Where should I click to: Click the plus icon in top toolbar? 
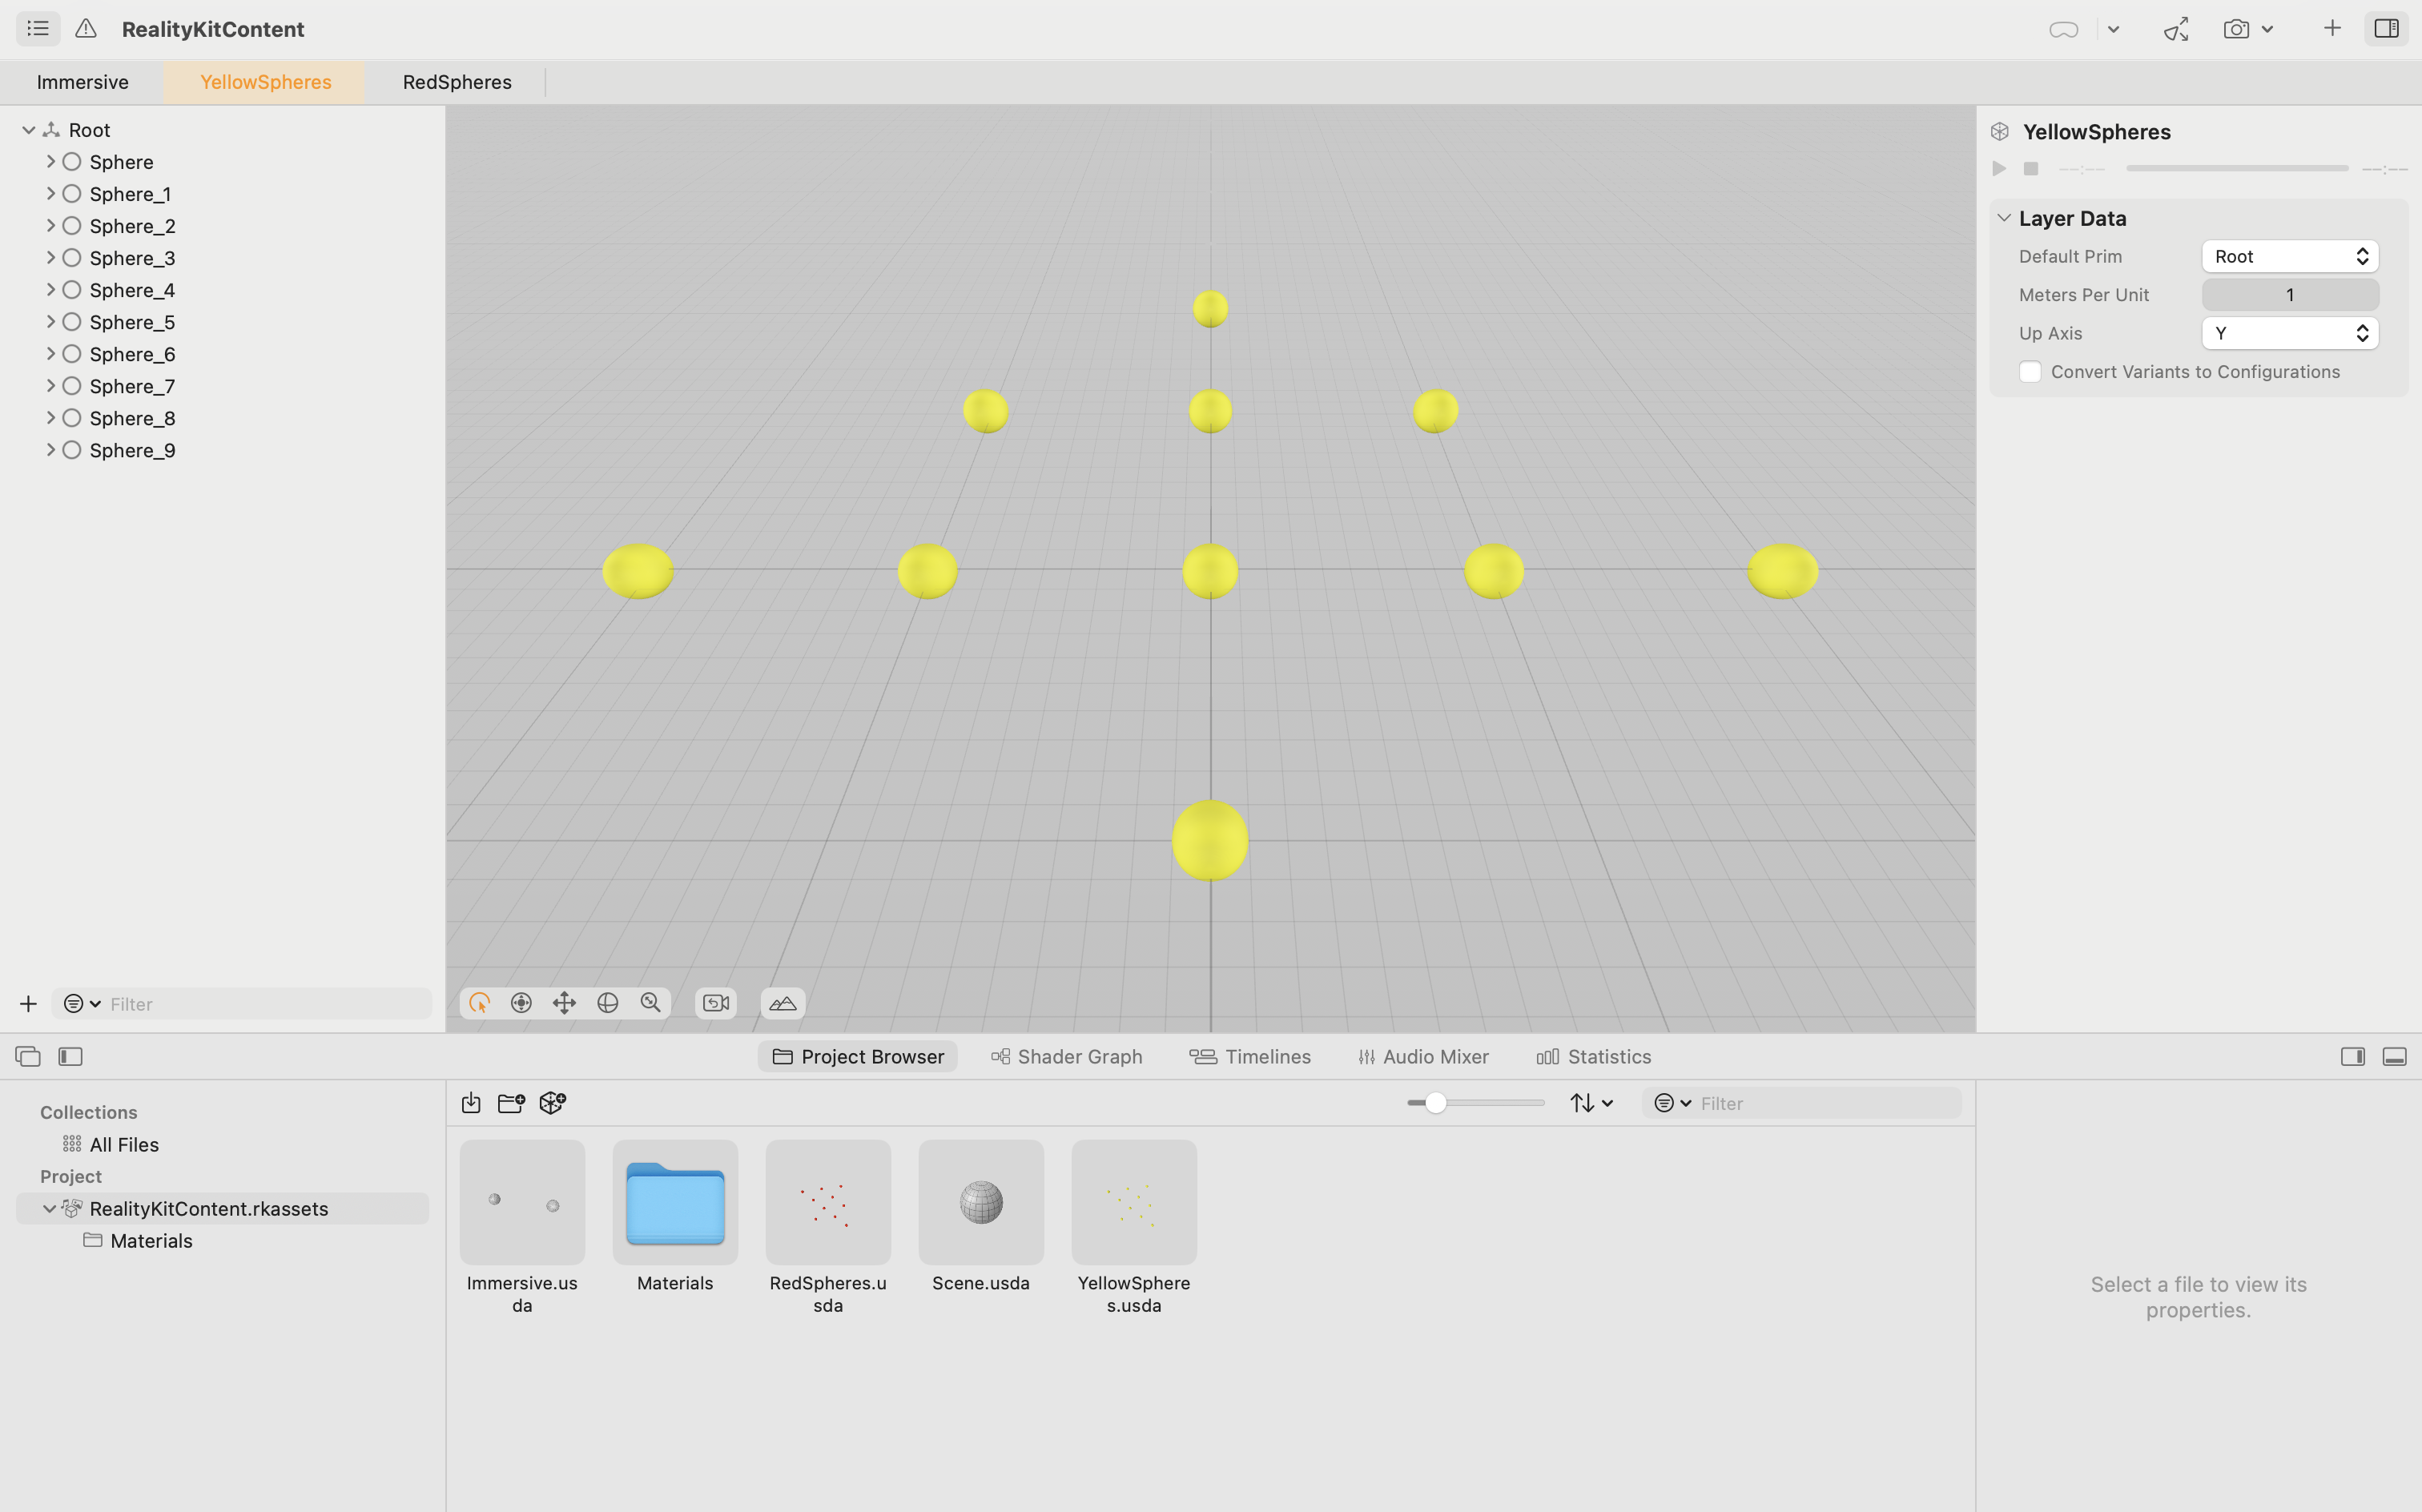2331,28
